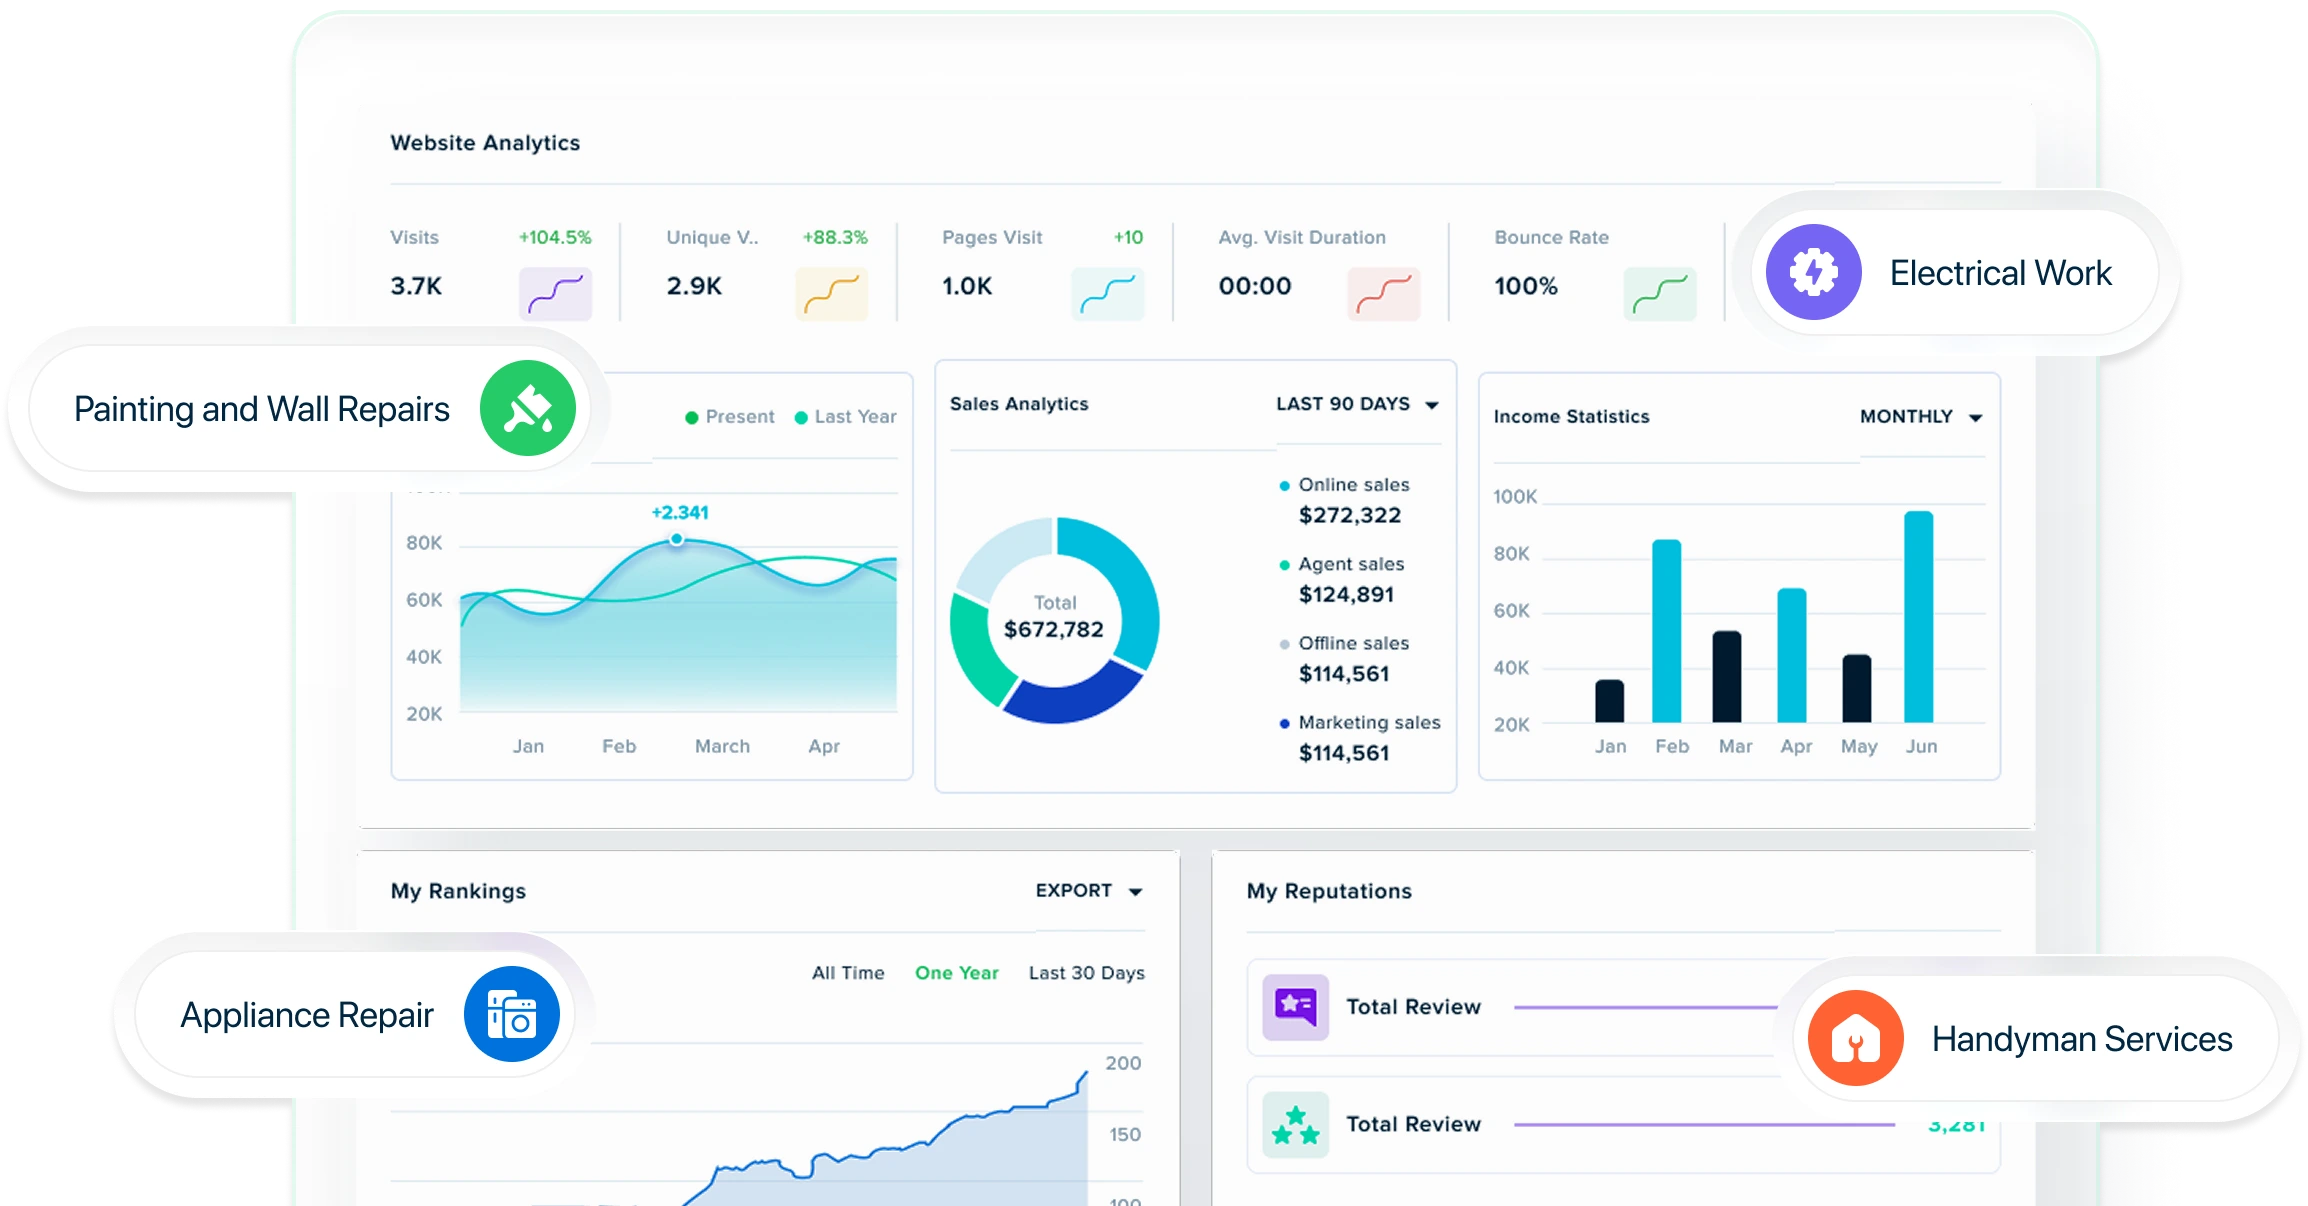The height and width of the screenshot is (1206, 2308).
Task: Click the One Year range link
Action: (956, 973)
